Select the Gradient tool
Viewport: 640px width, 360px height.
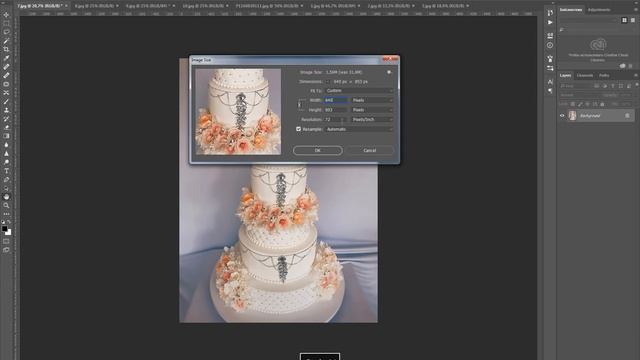click(6, 136)
